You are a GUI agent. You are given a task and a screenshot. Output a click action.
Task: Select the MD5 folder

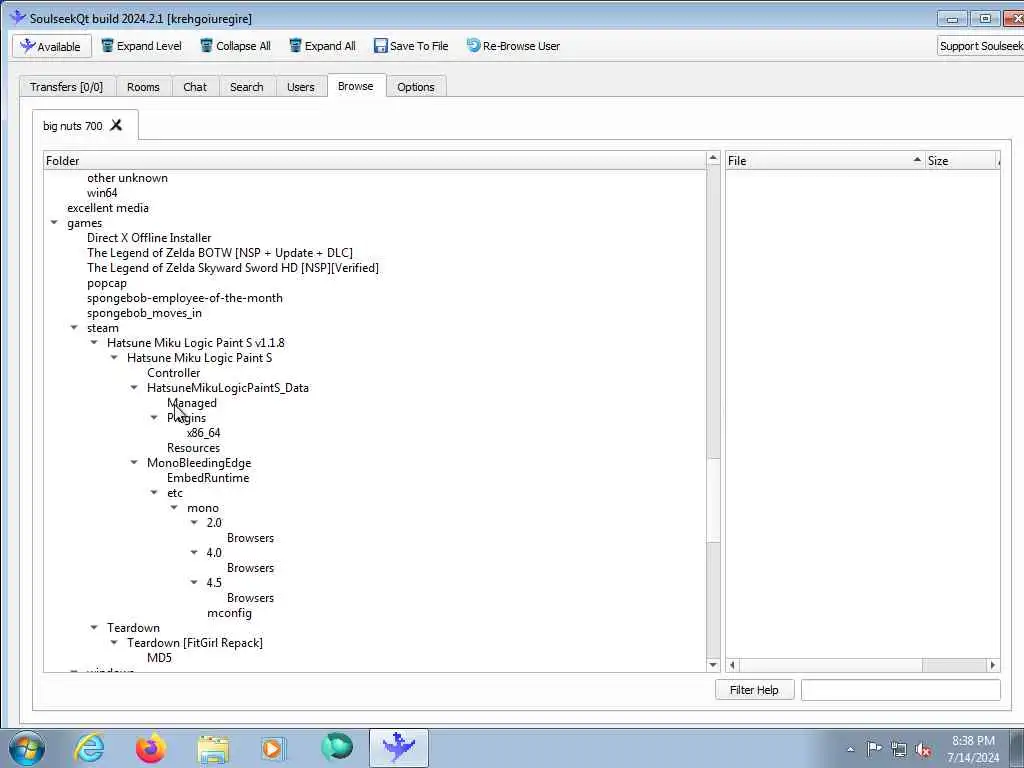click(159, 658)
